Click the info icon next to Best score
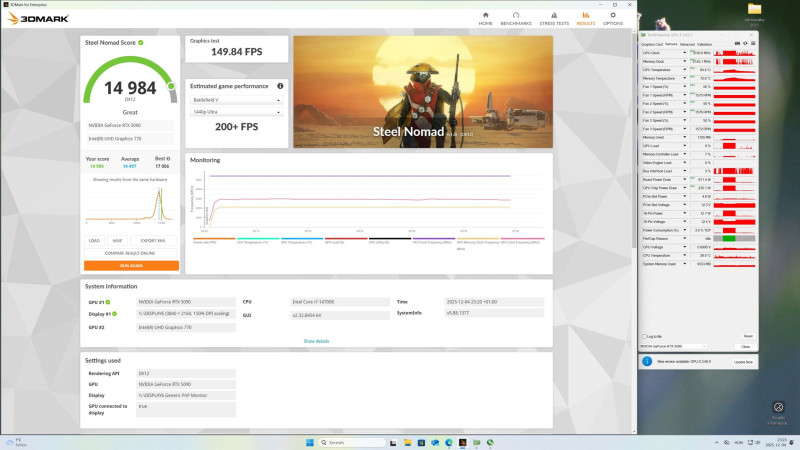The height and width of the screenshot is (450, 800). click(168, 159)
